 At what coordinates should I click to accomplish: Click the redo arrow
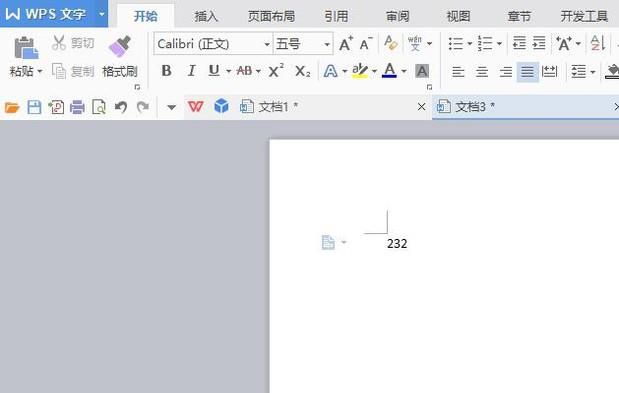[143, 107]
